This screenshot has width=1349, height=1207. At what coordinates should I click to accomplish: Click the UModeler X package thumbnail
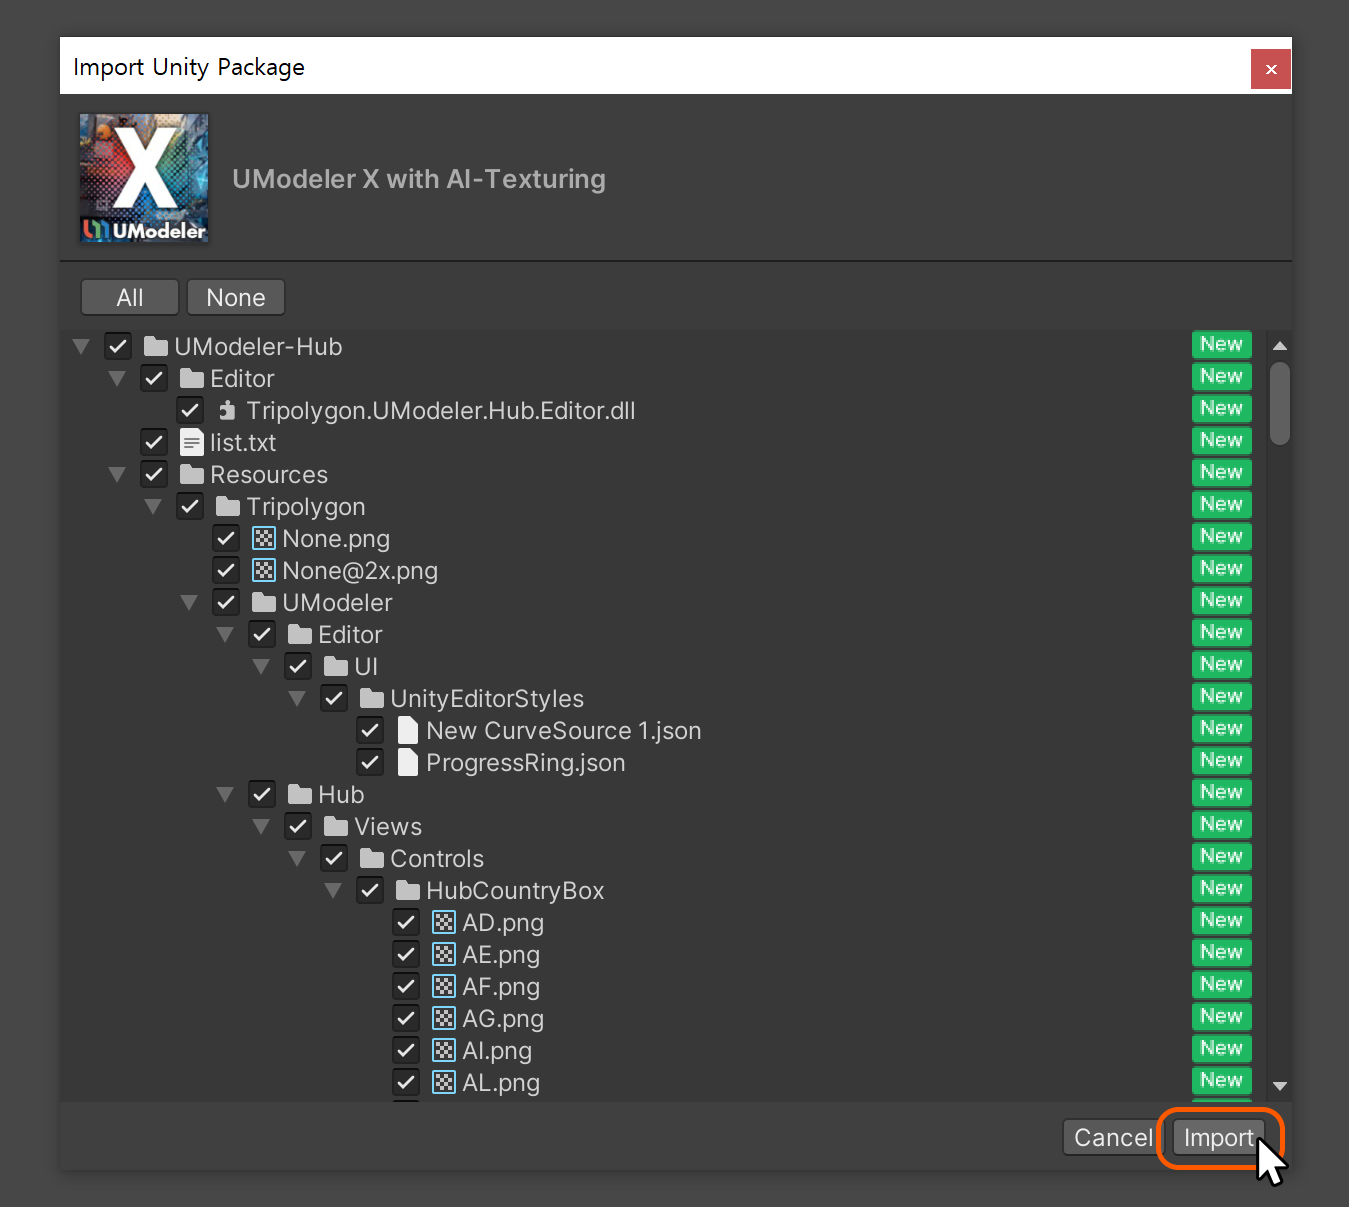[x=144, y=178]
